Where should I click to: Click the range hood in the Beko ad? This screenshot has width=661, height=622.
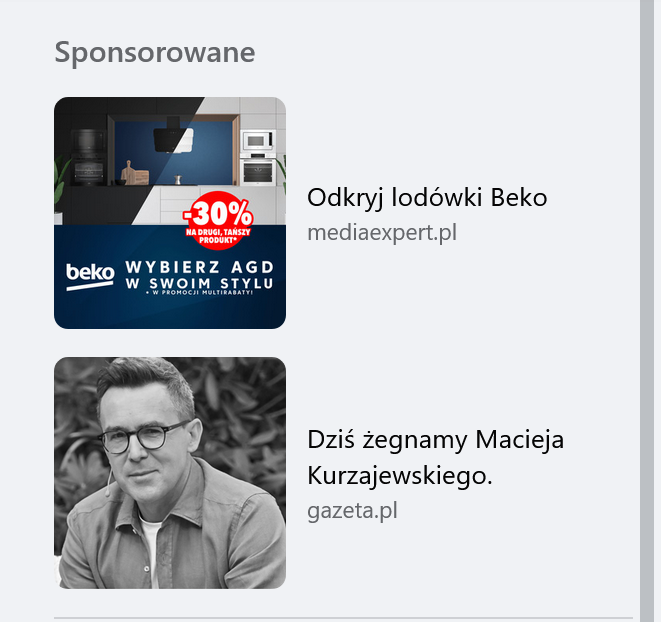click(x=173, y=135)
